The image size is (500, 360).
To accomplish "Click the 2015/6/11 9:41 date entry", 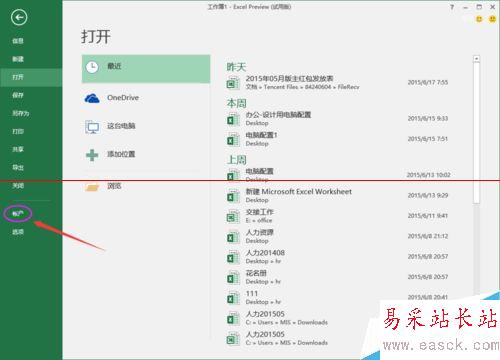I will (428, 216).
